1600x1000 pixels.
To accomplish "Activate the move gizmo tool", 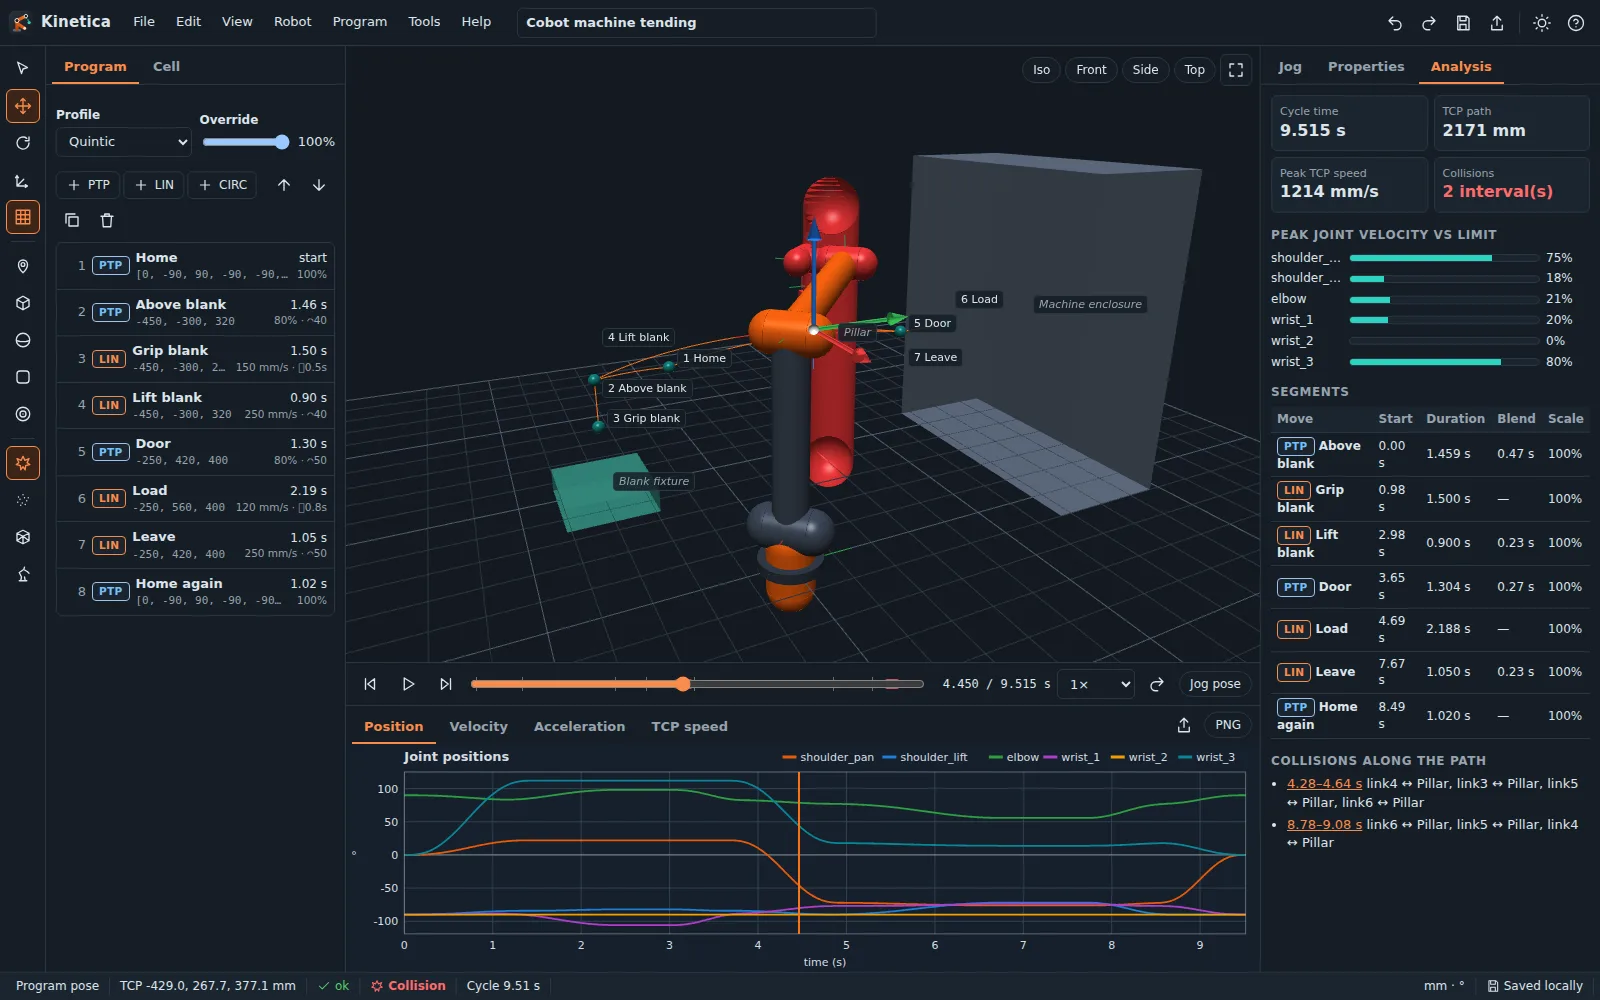I will coord(23,106).
